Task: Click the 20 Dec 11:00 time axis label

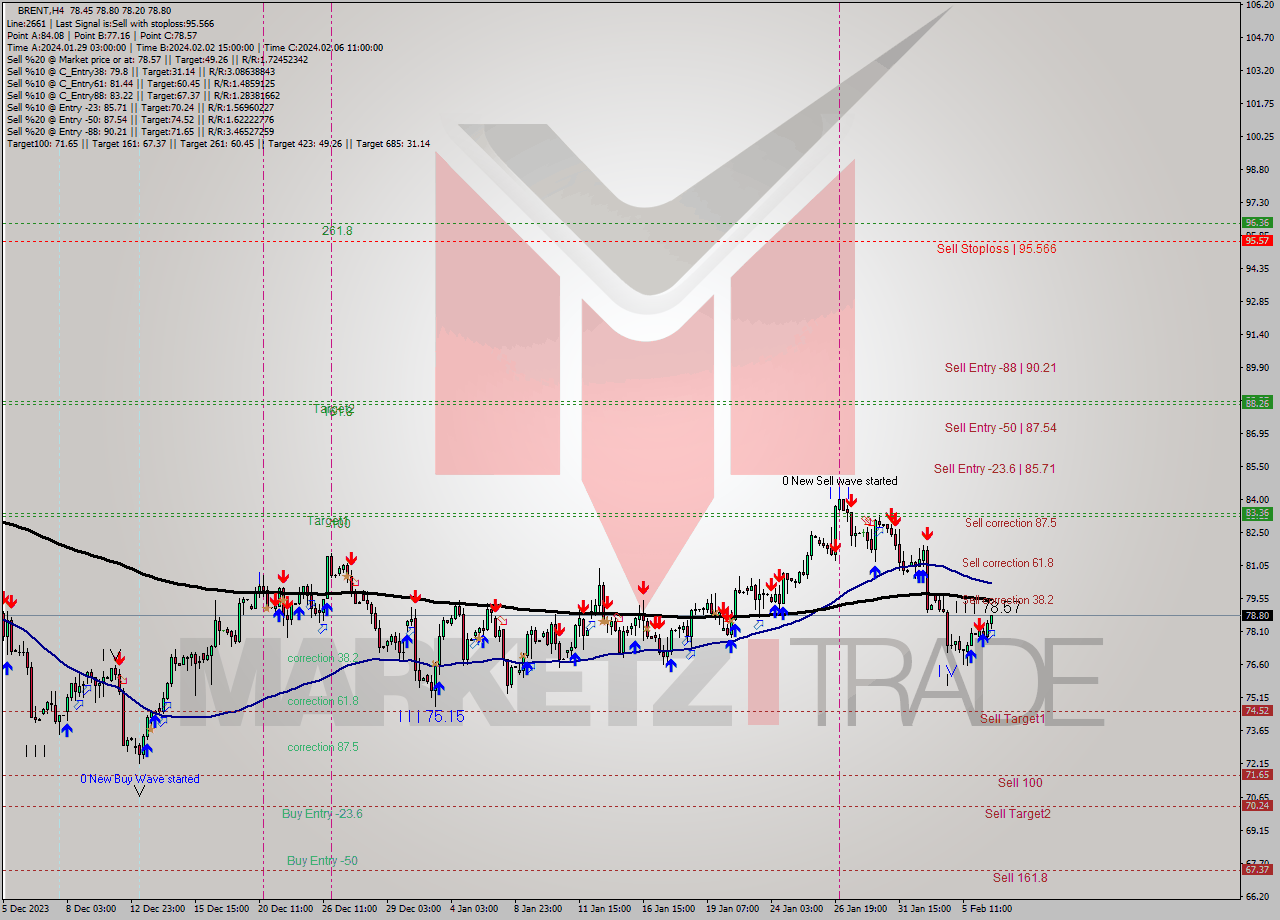Action: point(285,909)
